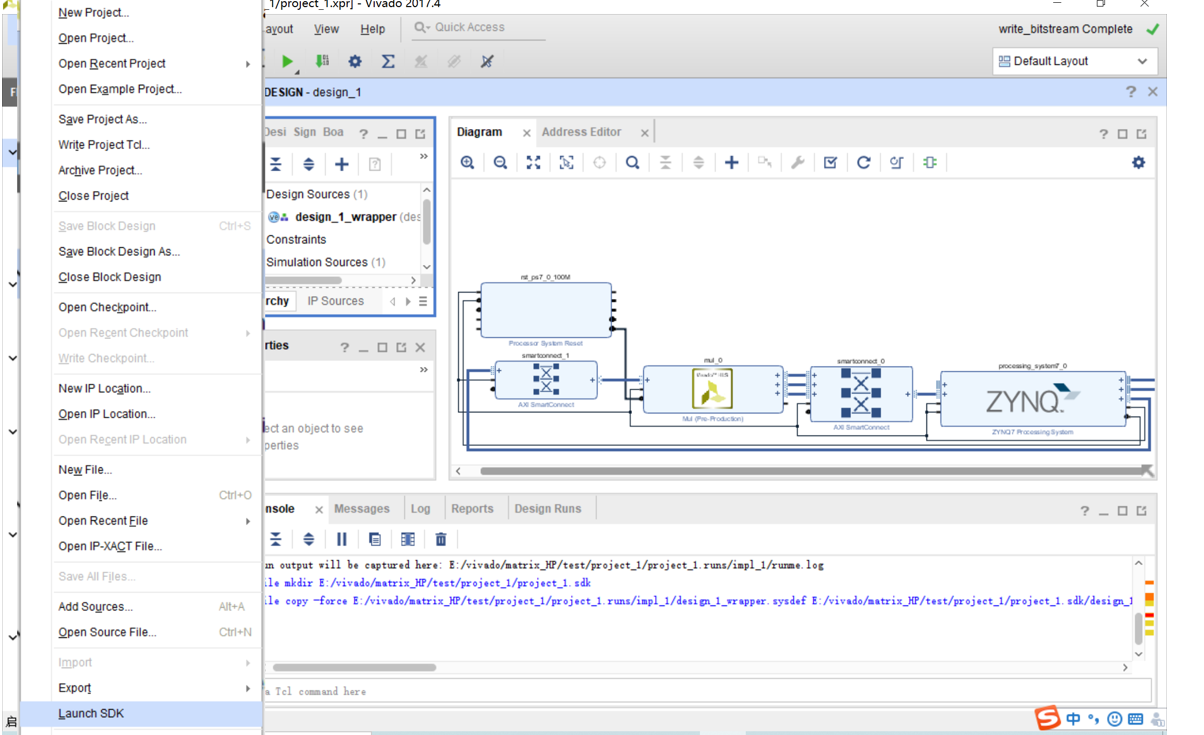Regenerate the diagram layout

coord(863,162)
